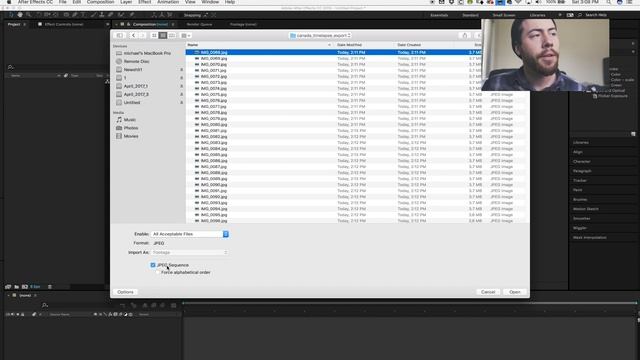Click the search magnifier in Project panel

click(10, 67)
